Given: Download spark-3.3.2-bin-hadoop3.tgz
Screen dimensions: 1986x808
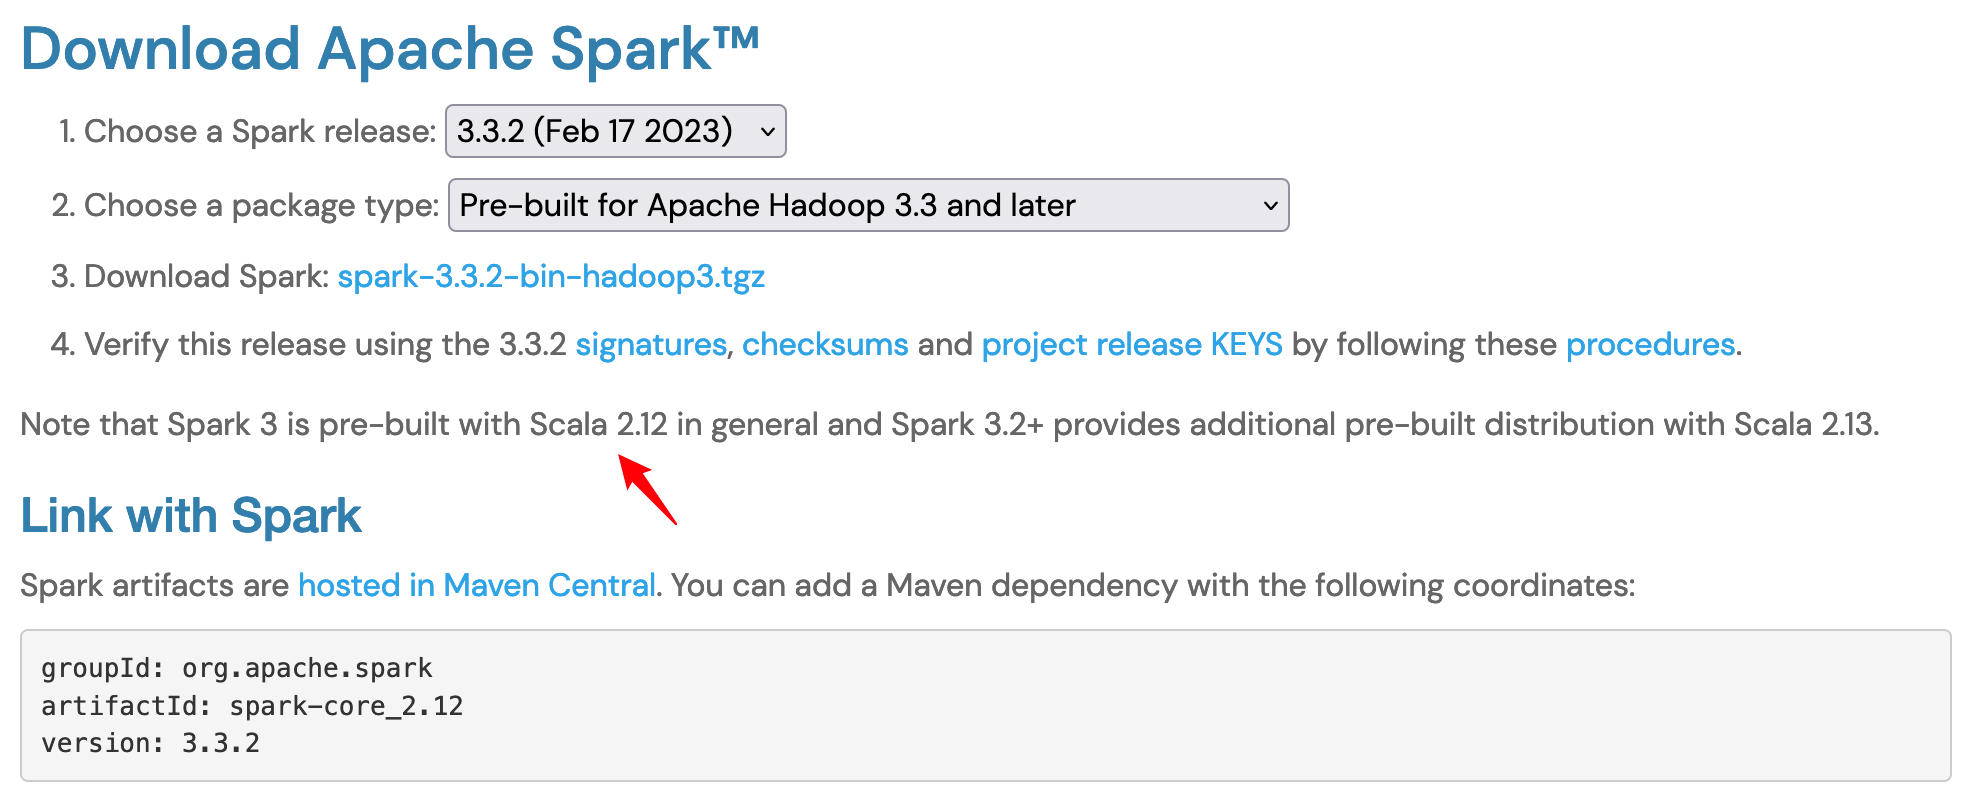Looking at the screenshot, I should (551, 276).
